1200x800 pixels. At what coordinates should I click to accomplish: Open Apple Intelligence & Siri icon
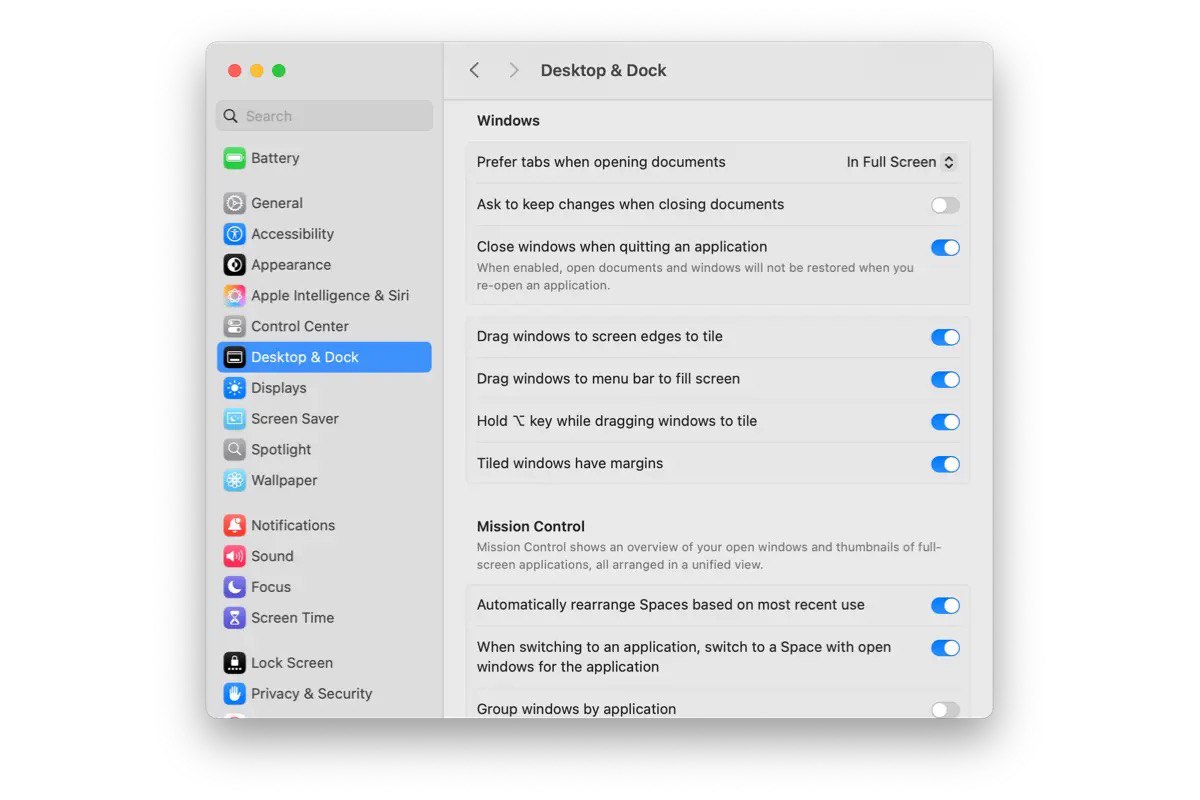[235, 296]
